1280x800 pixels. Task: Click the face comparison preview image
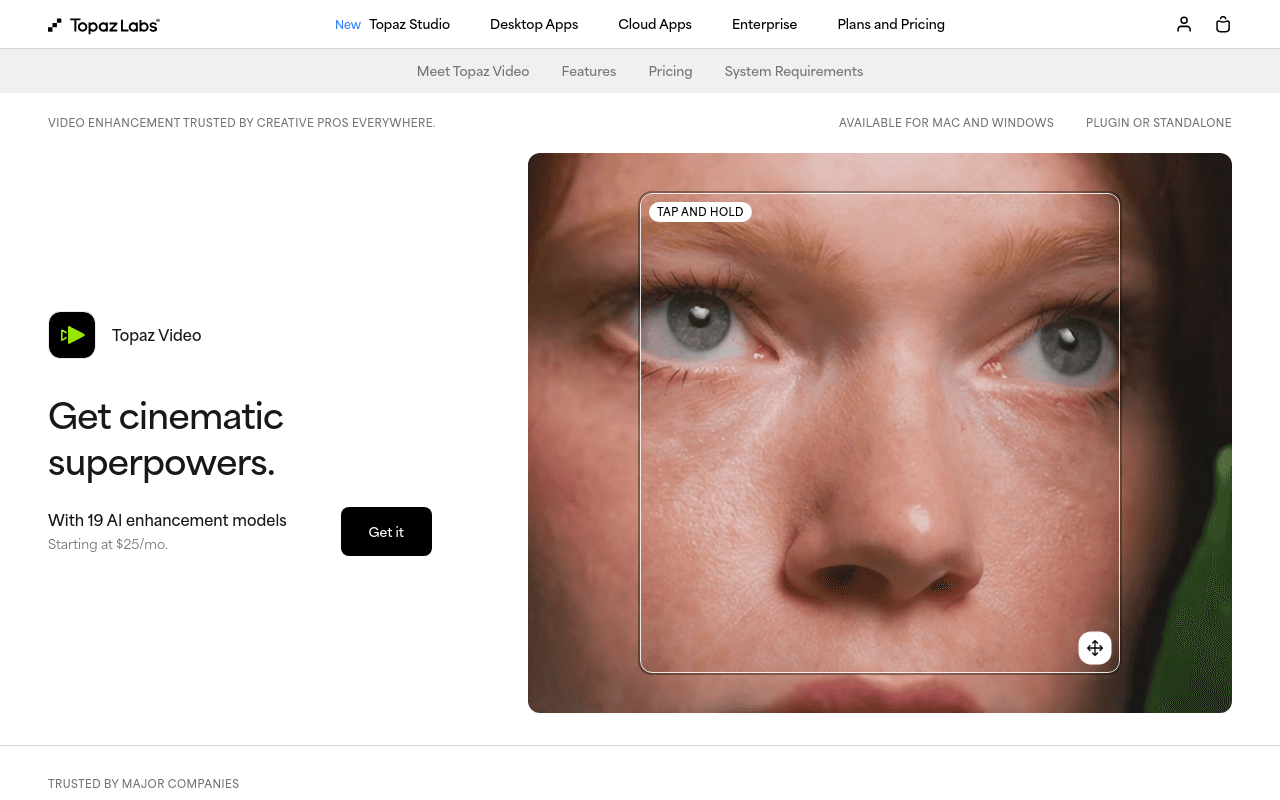[x=880, y=433]
